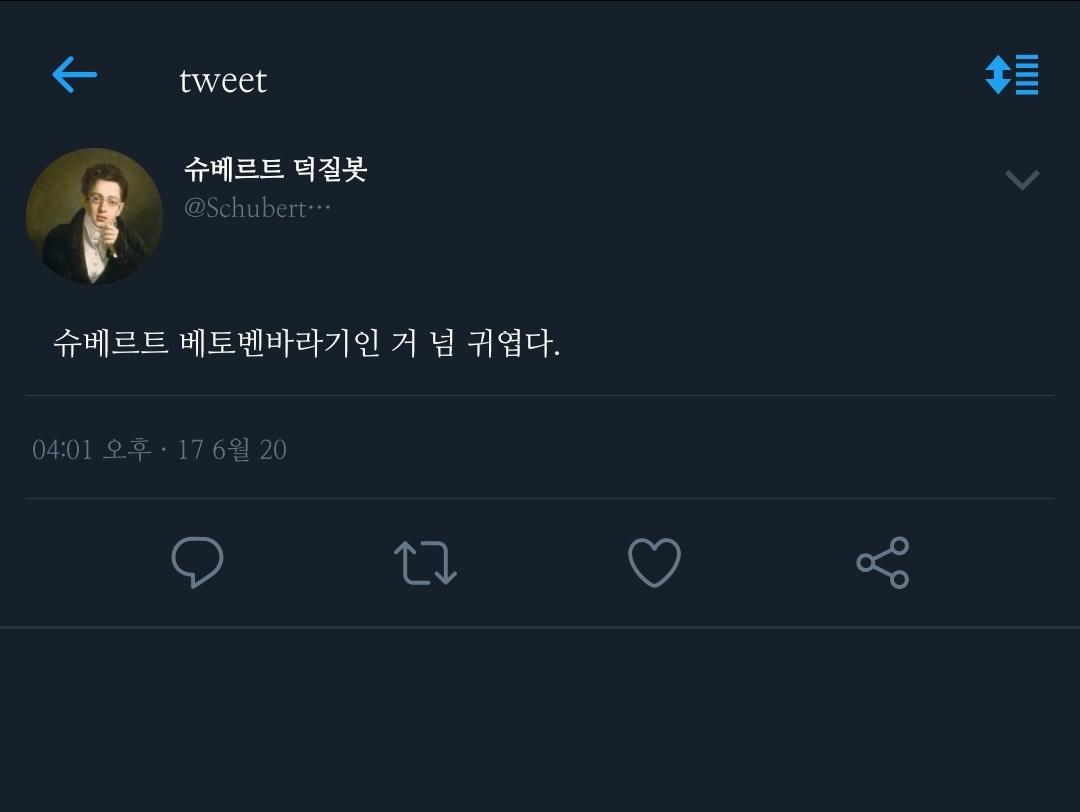Open the thread view icon at top right
This screenshot has height=812, width=1080.
point(1012,75)
